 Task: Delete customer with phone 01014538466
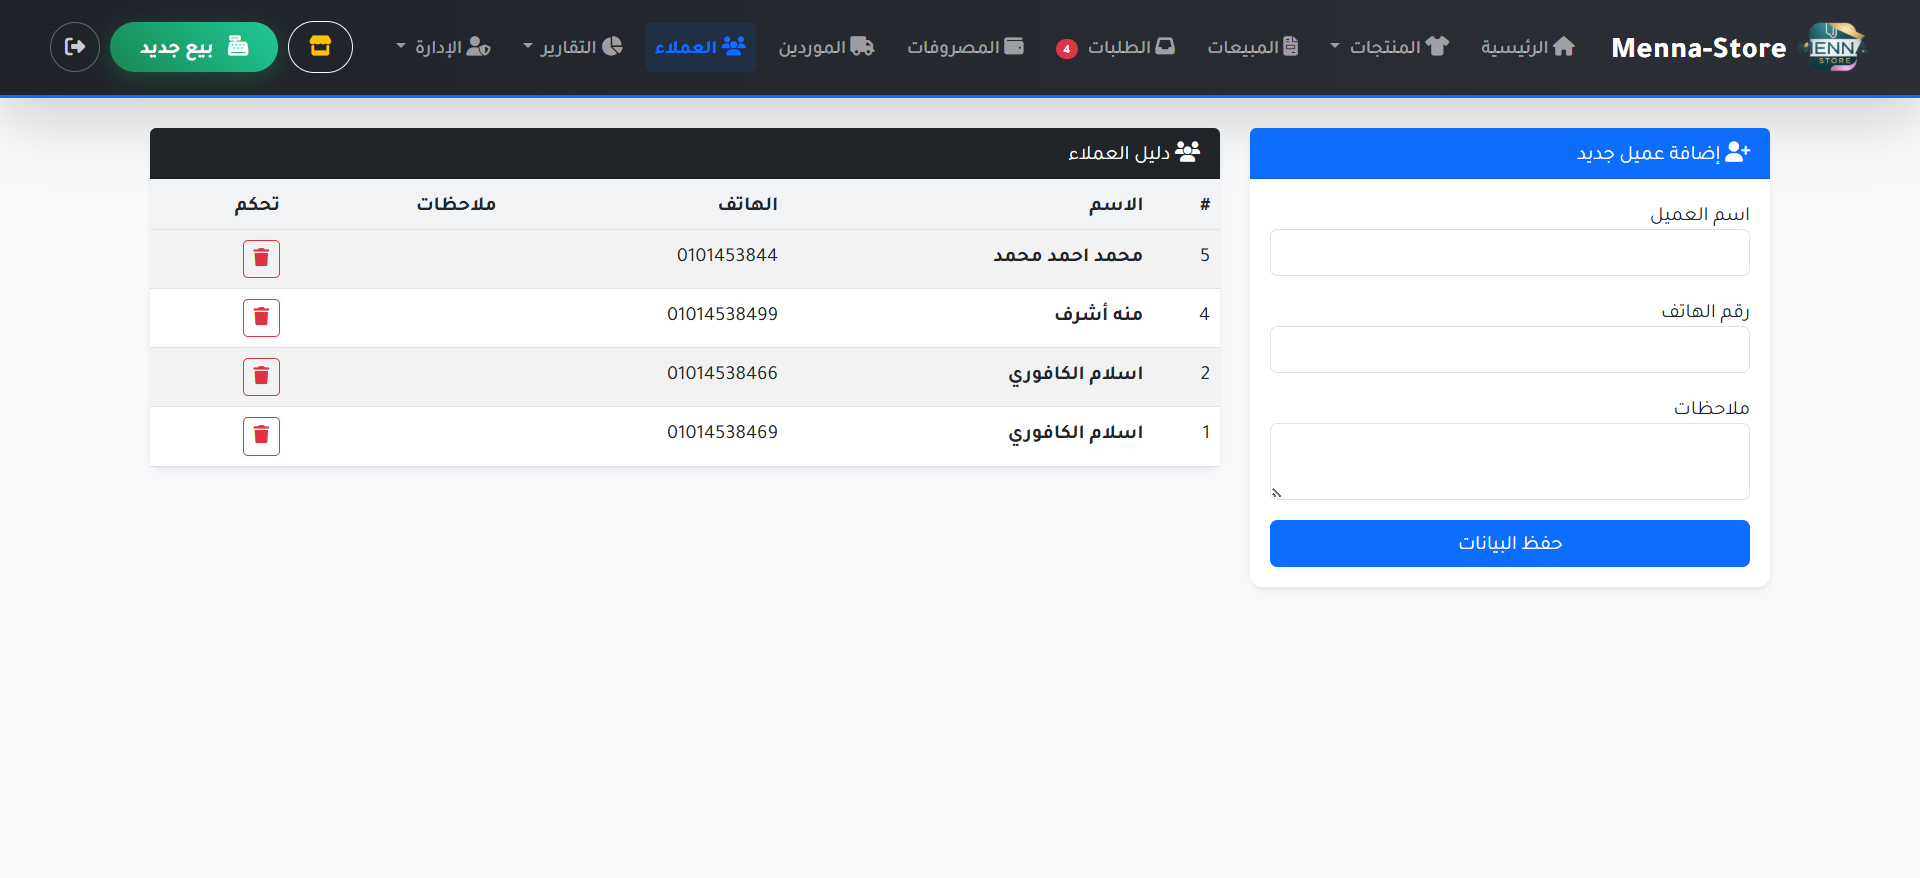[x=261, y=377]
